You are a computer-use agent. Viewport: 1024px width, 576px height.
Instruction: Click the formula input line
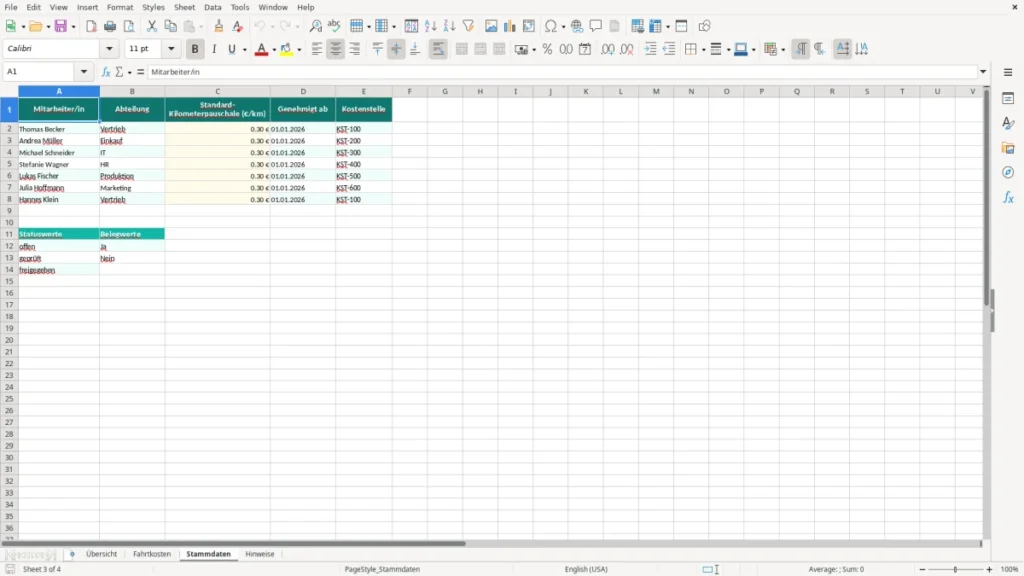click(562, 72)
